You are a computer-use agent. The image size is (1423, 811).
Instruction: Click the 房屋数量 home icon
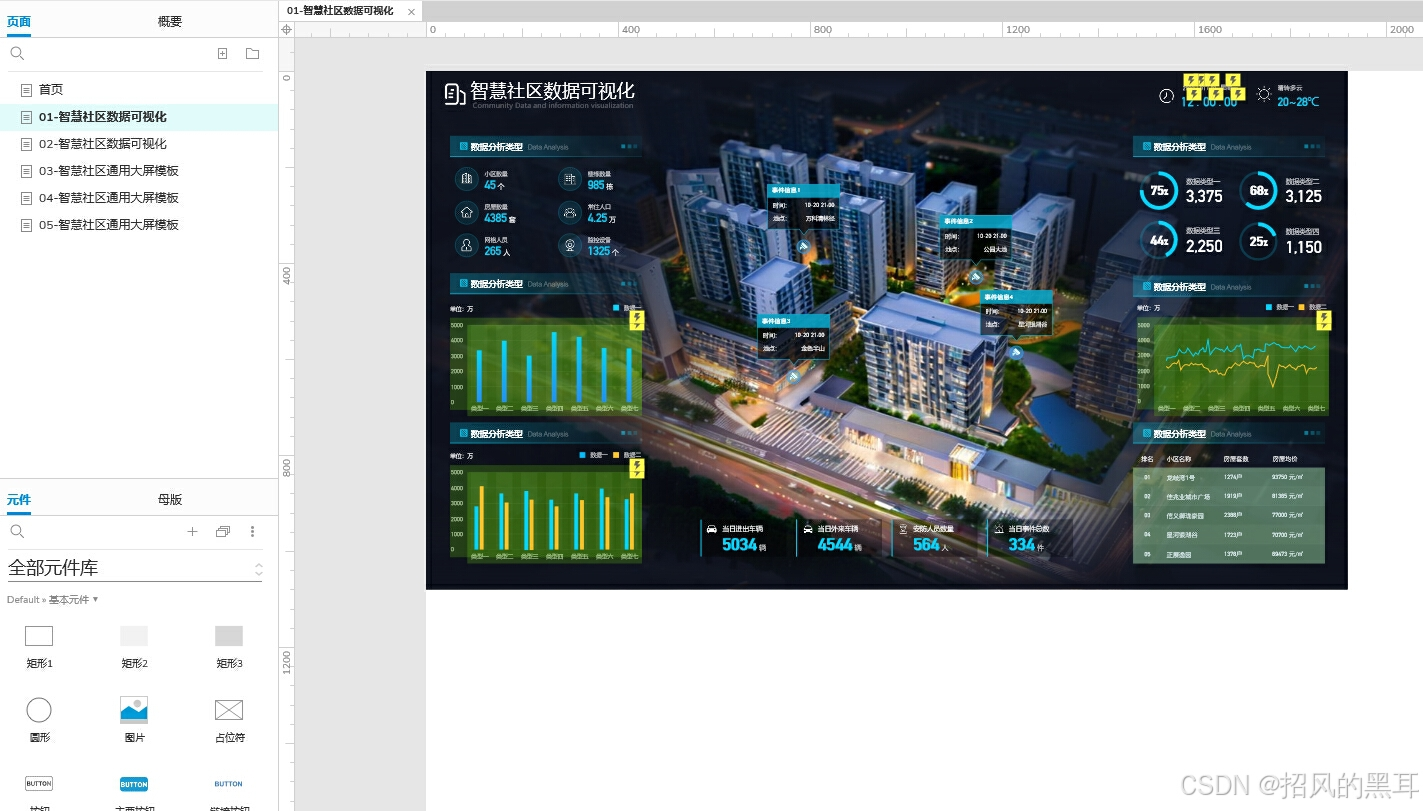coord(466,212)
